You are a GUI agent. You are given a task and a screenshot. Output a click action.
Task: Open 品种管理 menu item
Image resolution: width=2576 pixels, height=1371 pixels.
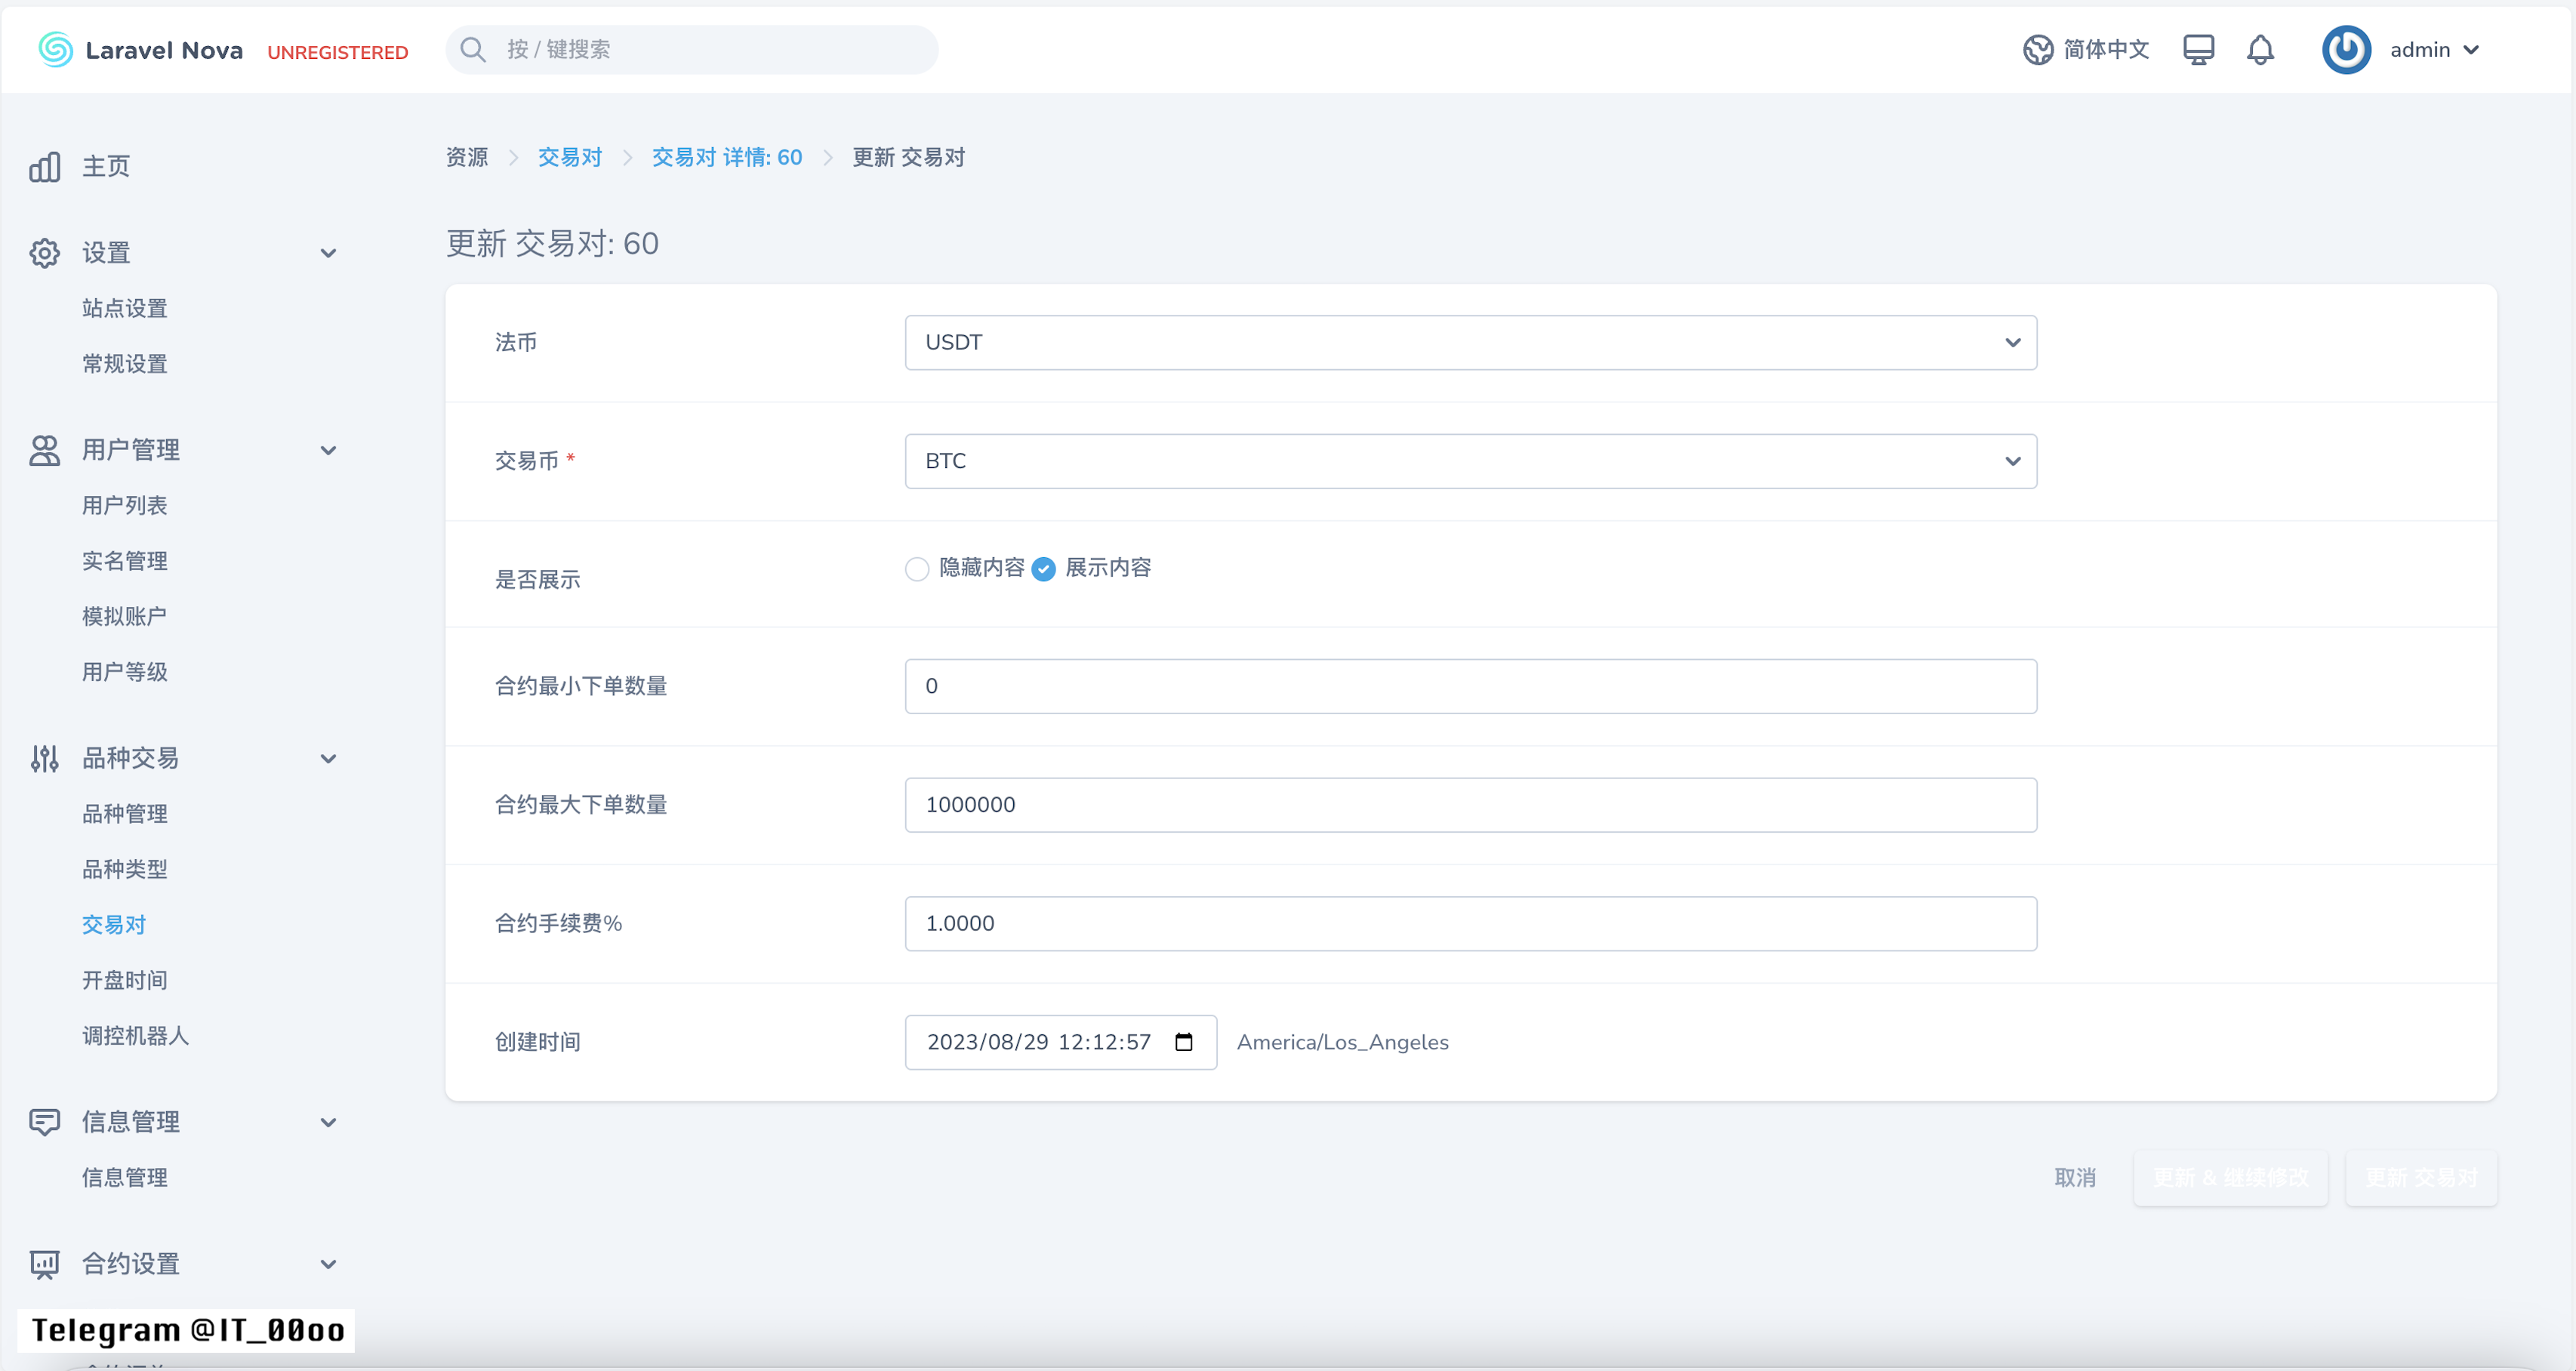pyautogui.click(x=124, y=814)
